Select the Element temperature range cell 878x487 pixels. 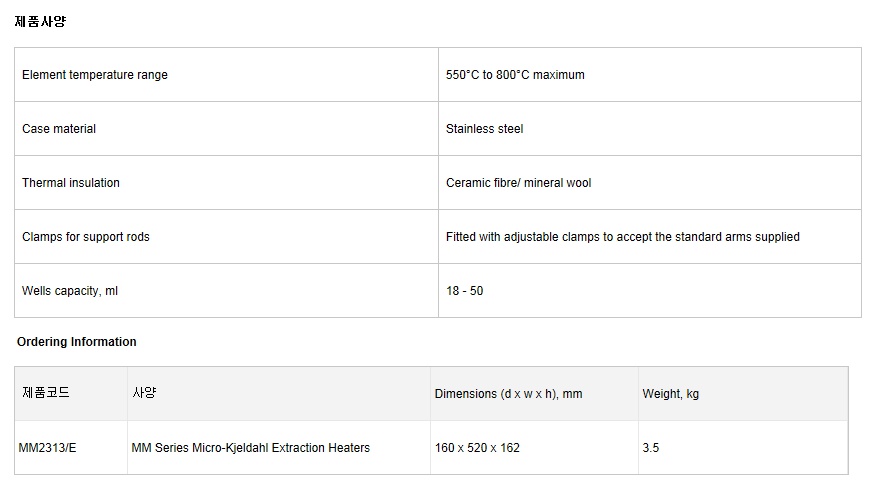click(x=226, y=74)
